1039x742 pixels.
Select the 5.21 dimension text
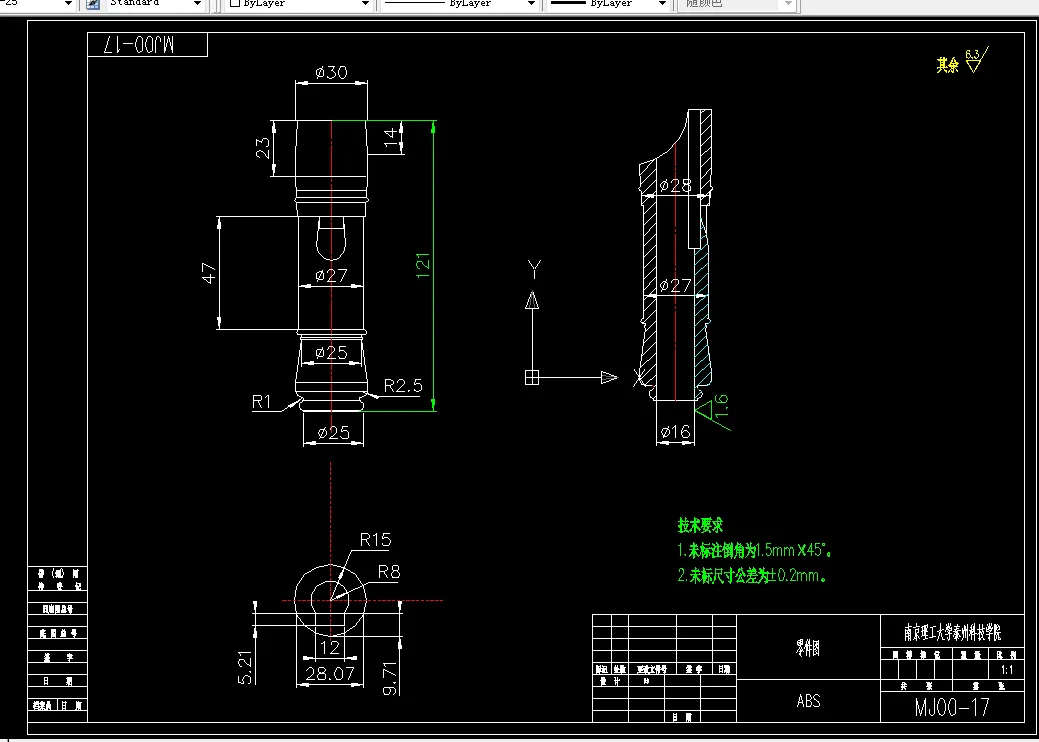[245, 668]
